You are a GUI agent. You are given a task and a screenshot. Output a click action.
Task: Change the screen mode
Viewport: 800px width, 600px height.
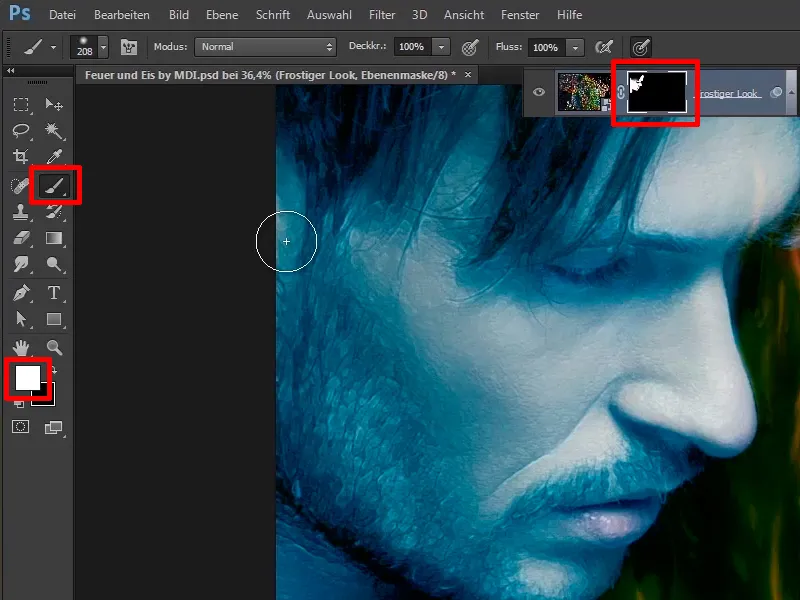(54, 427)
